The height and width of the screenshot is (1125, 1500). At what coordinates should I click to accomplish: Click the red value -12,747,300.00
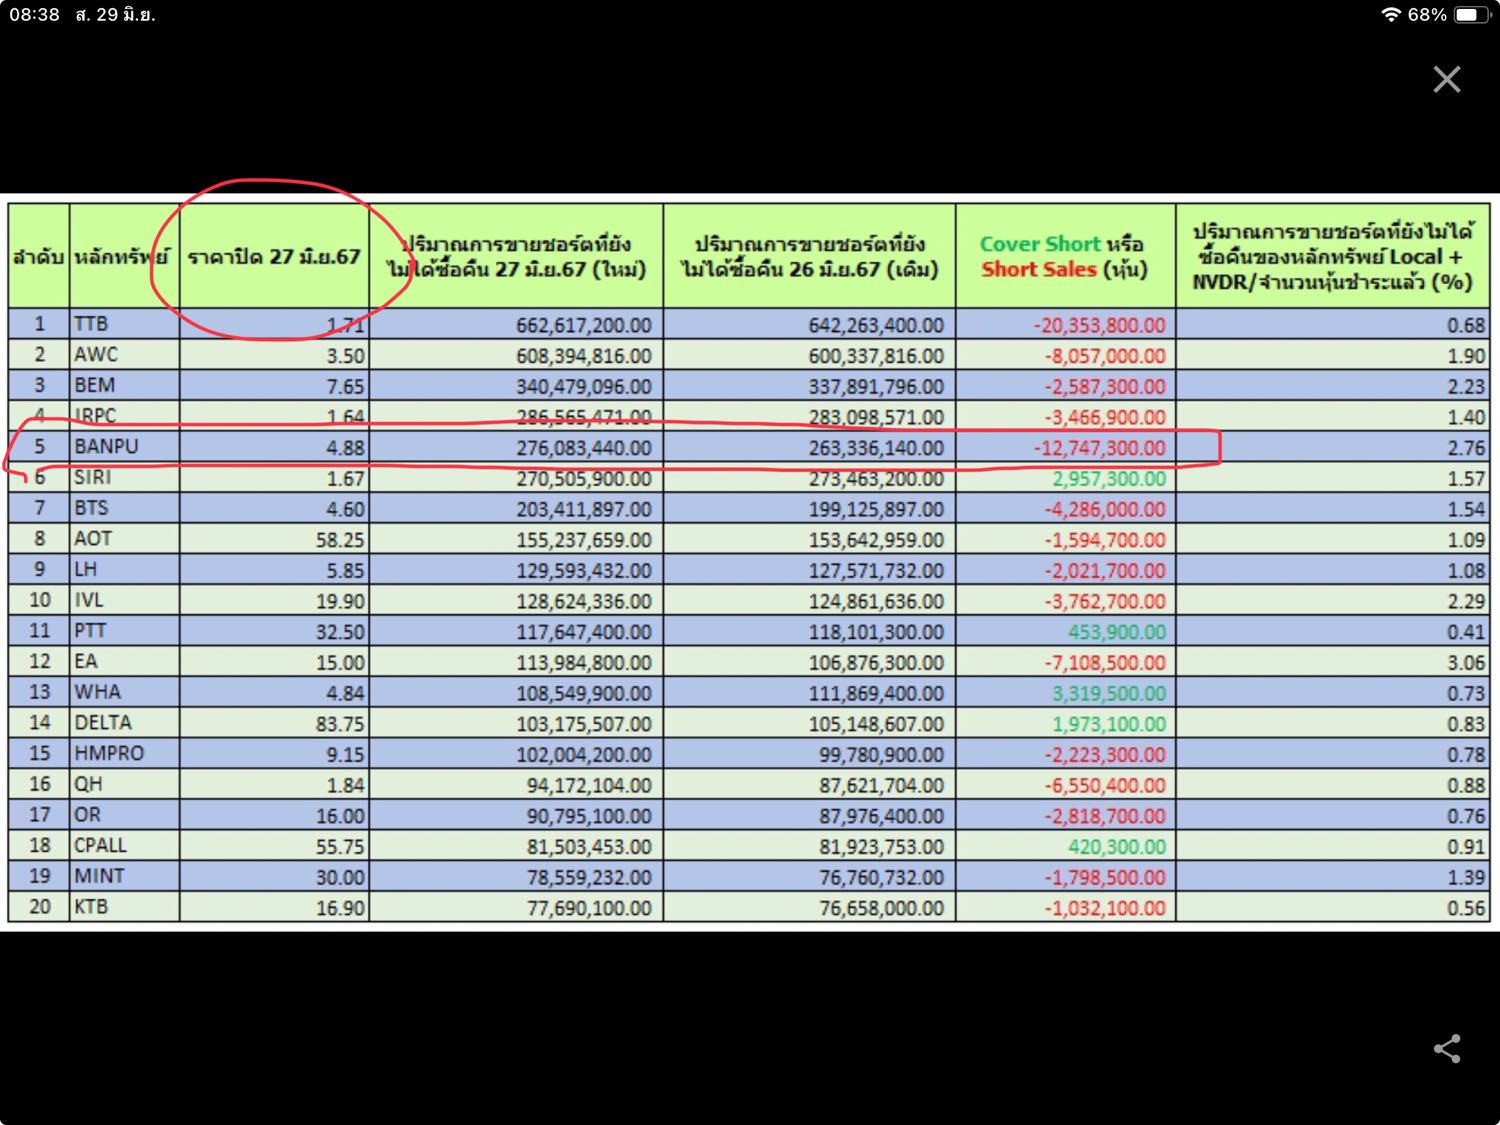1100,448
